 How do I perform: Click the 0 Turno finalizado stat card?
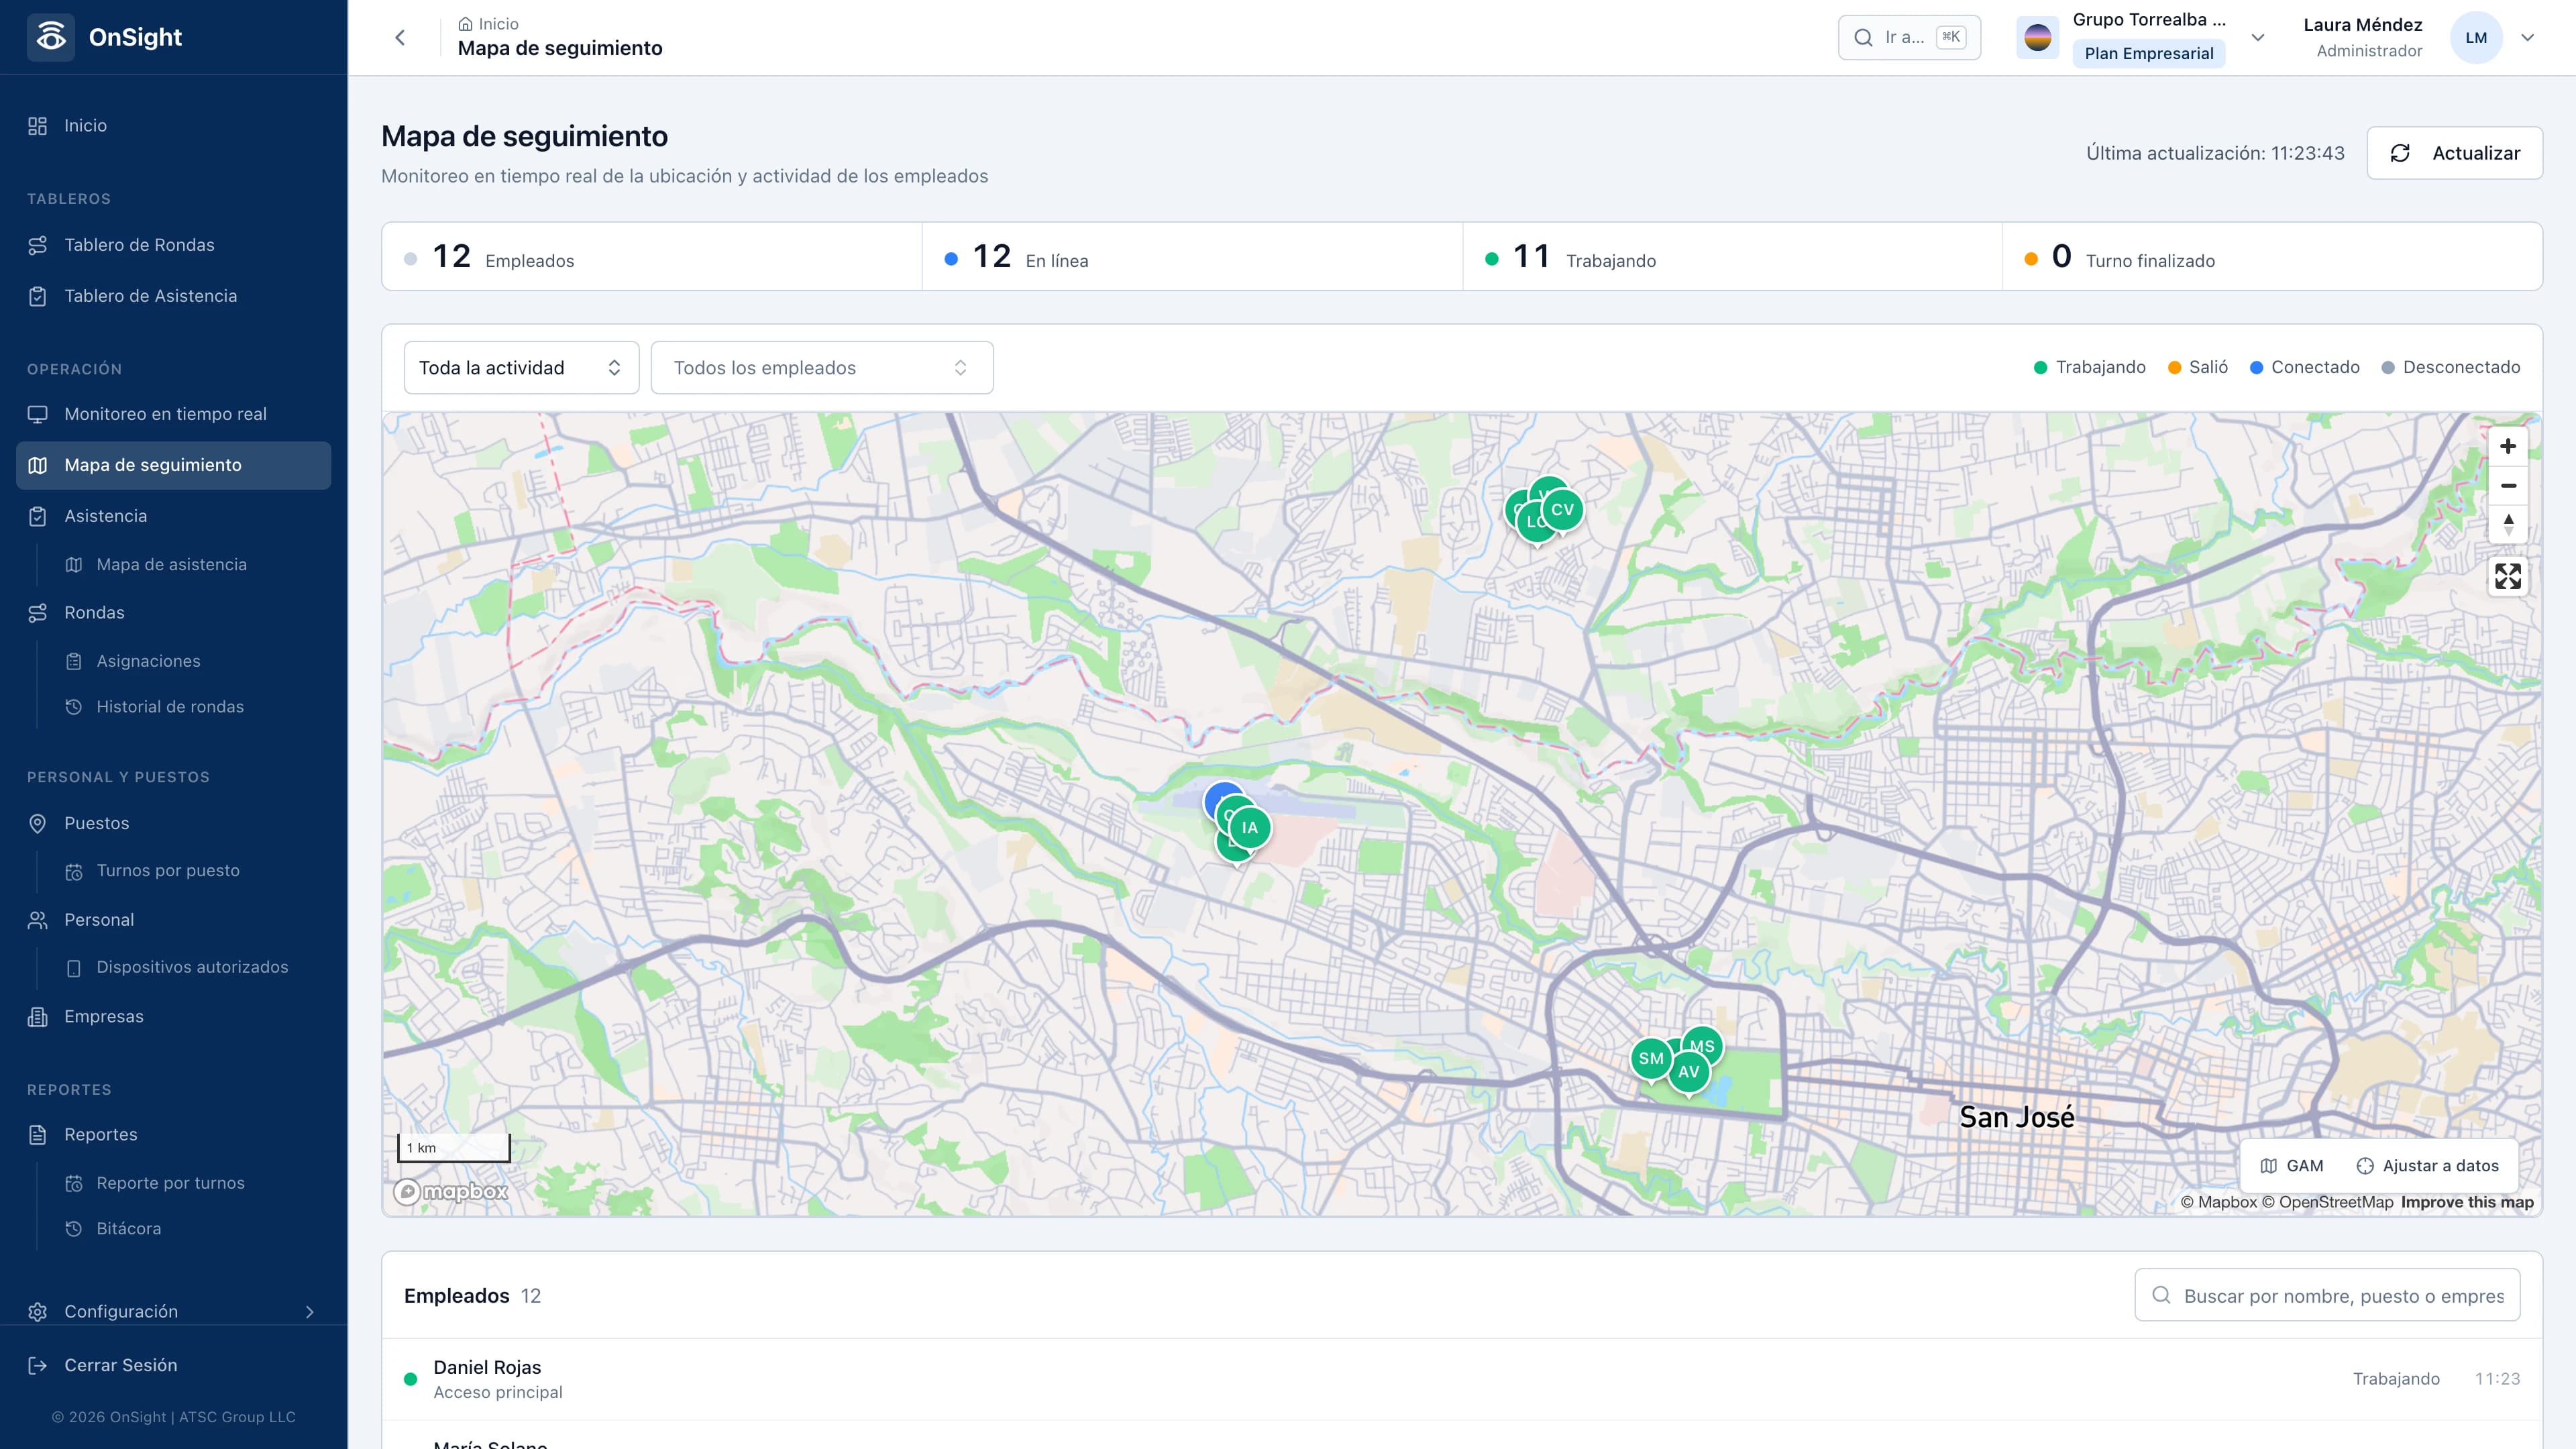coord(2272,257)
